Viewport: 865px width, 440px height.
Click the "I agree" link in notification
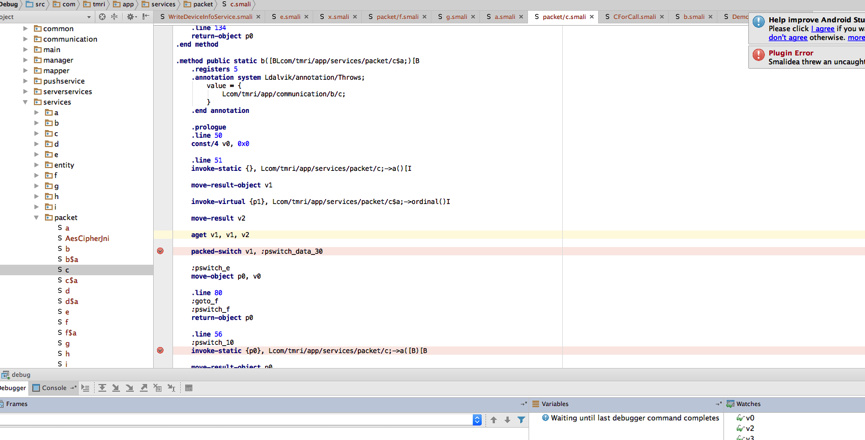822,29
